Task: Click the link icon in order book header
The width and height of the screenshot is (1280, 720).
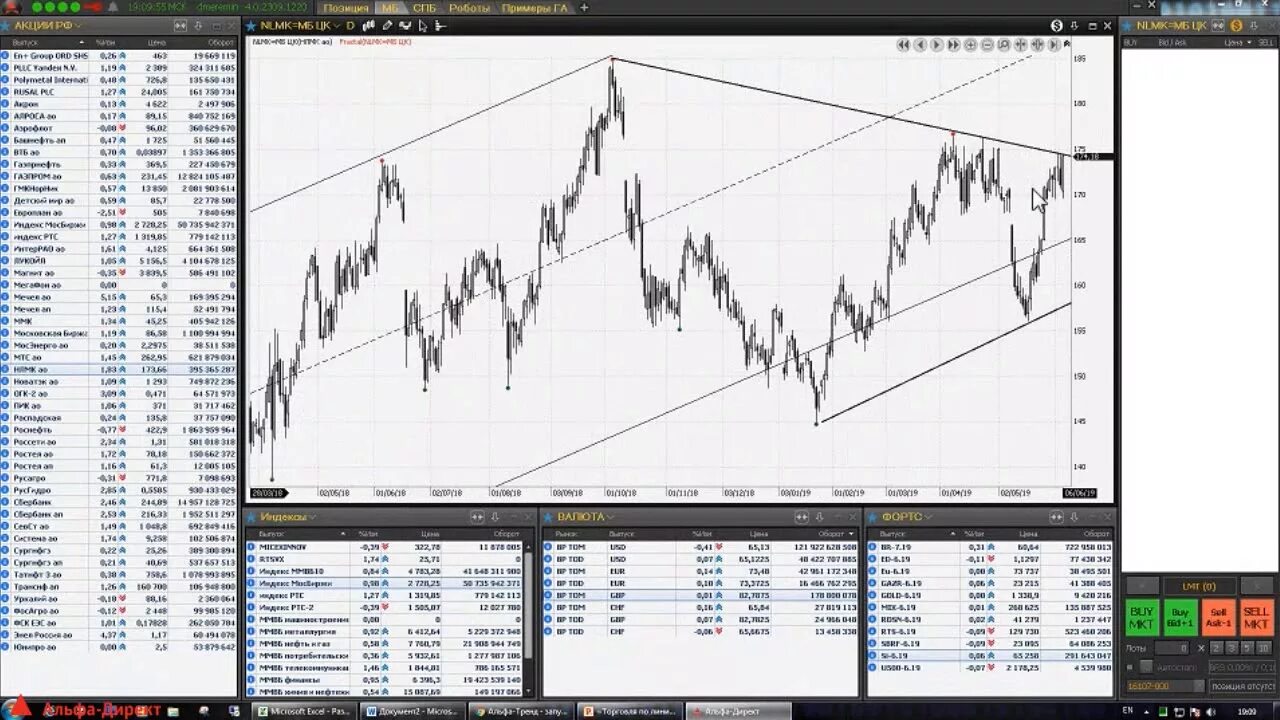Action: point(1218,25)
